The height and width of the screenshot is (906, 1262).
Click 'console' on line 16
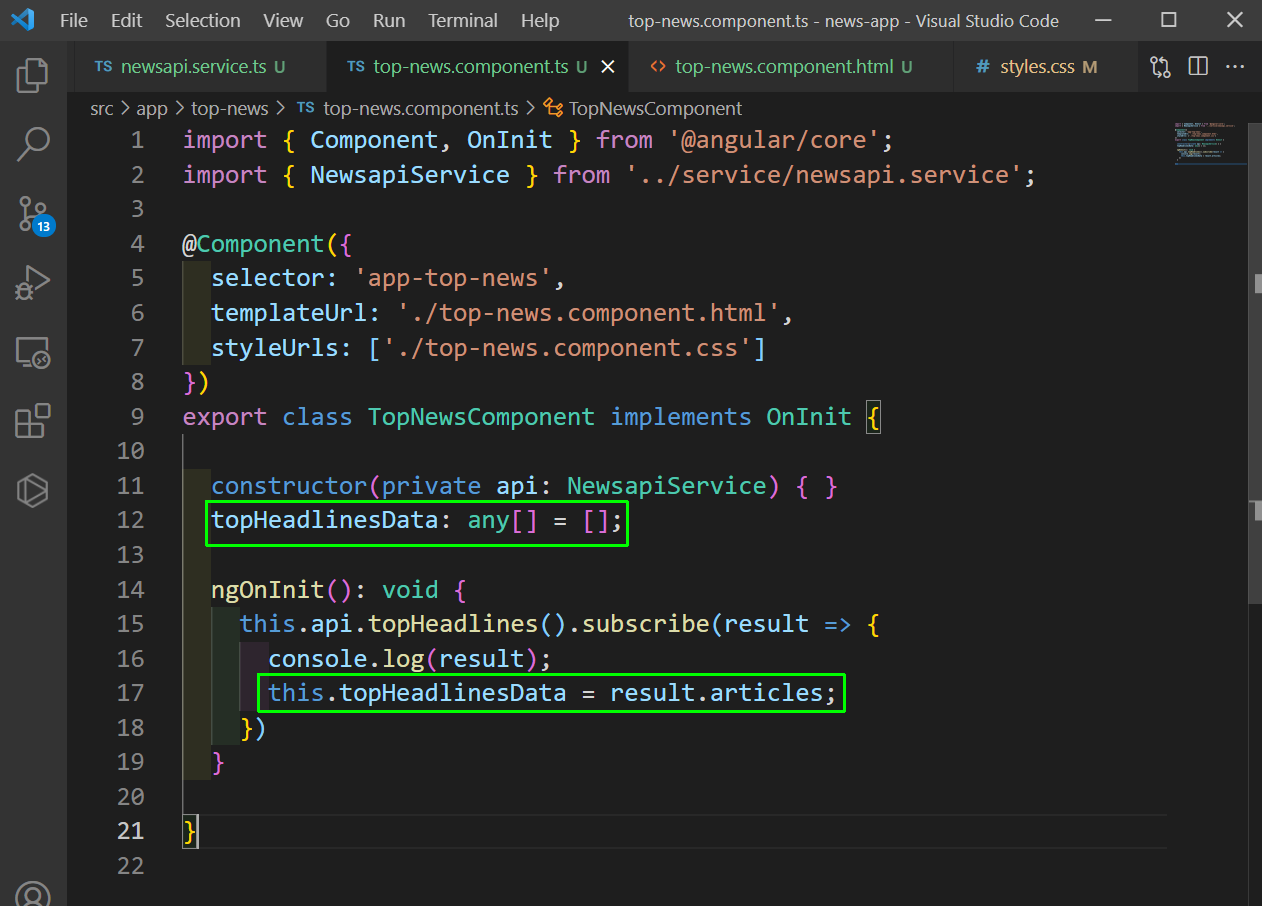[318, 658]
